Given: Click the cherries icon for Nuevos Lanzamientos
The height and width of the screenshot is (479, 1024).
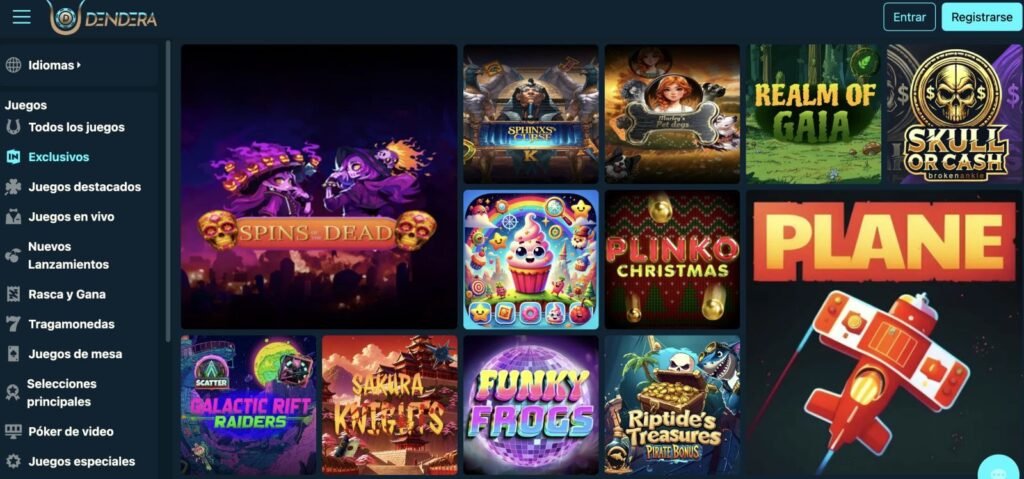Looking at the screenshot, I should [12, 256].
